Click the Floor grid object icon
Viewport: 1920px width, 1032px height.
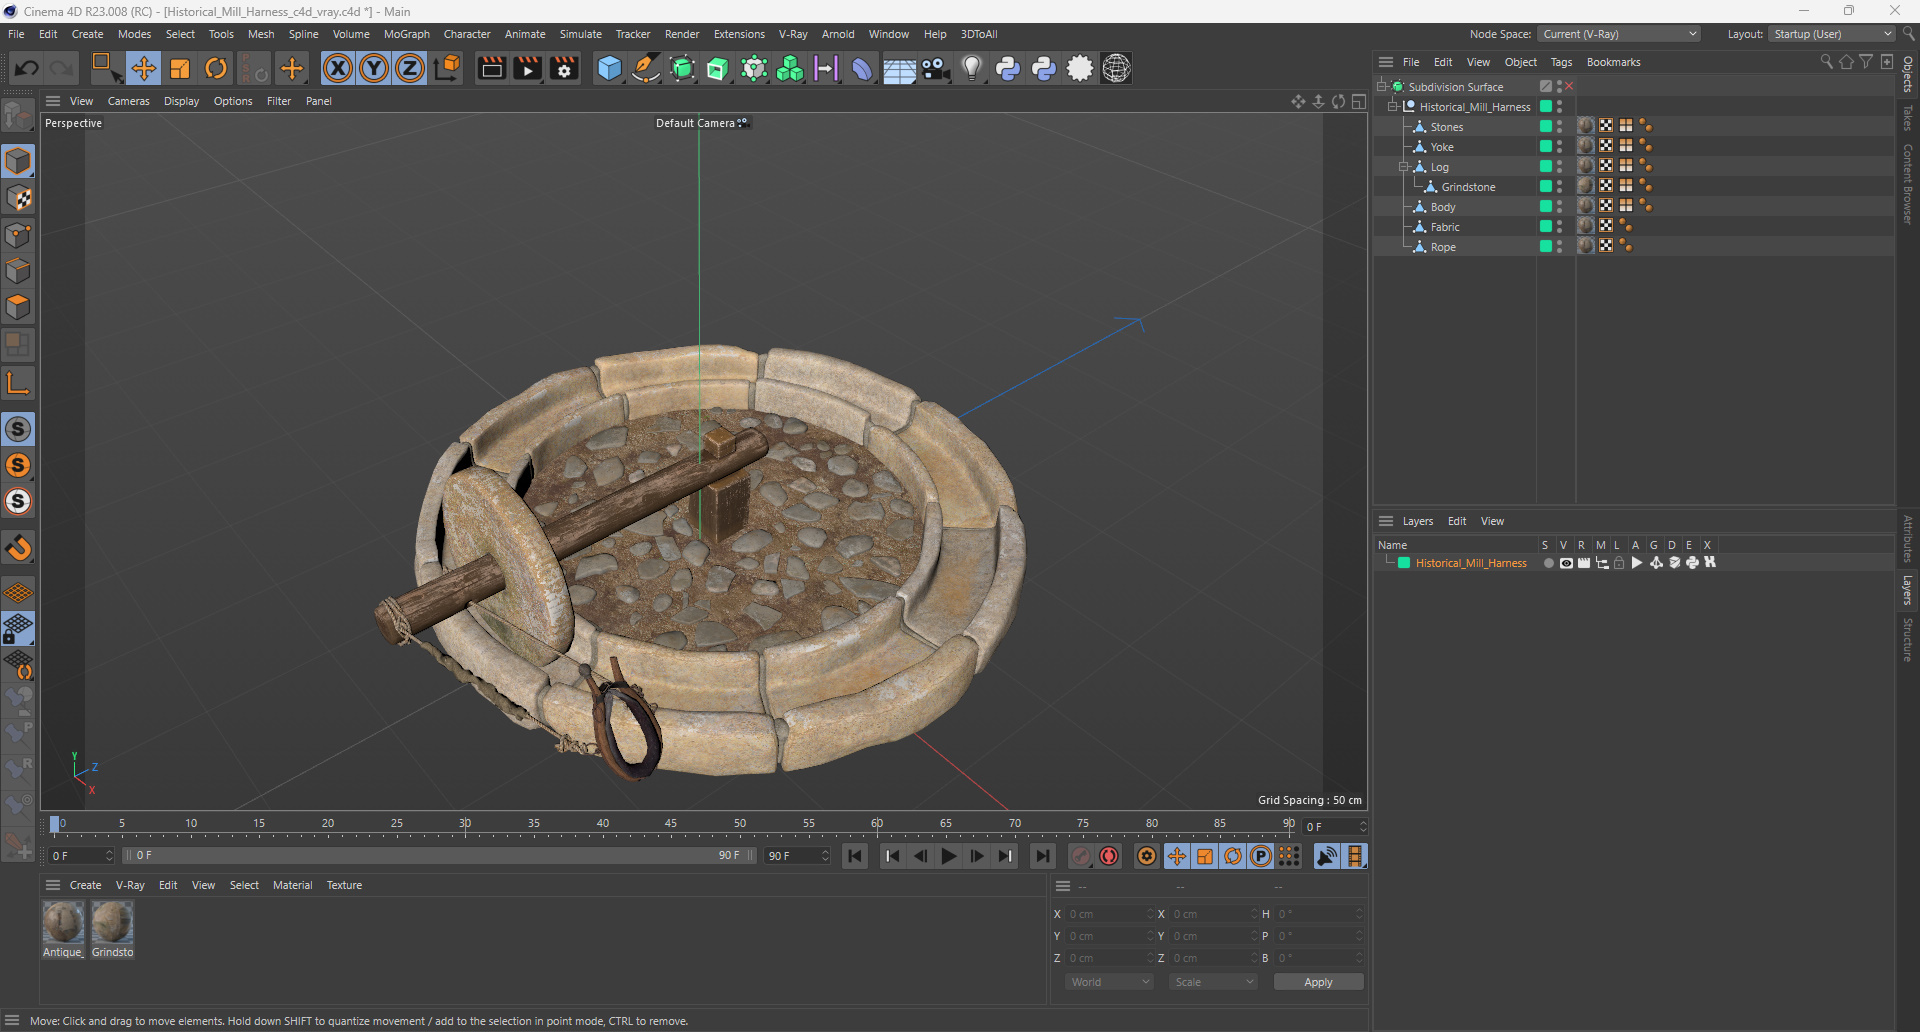899,69
